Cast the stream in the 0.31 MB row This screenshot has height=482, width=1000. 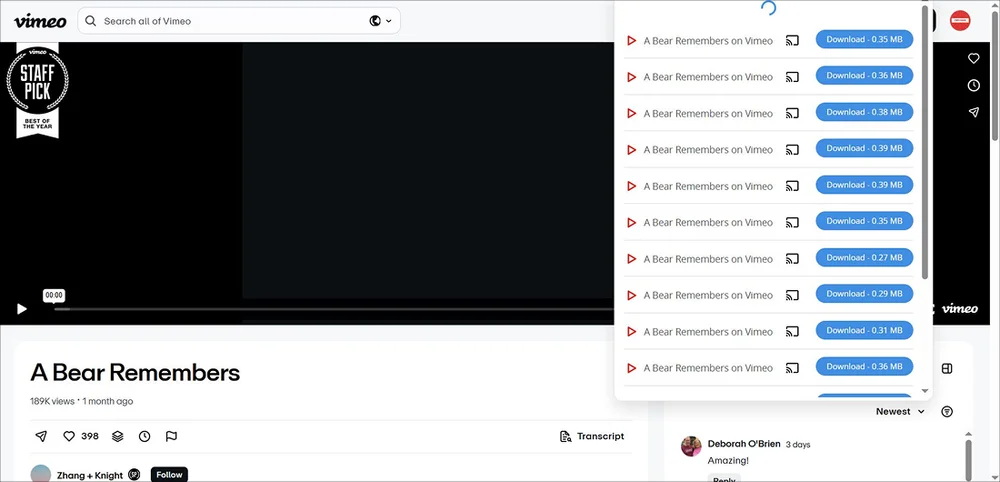(792, 332)
